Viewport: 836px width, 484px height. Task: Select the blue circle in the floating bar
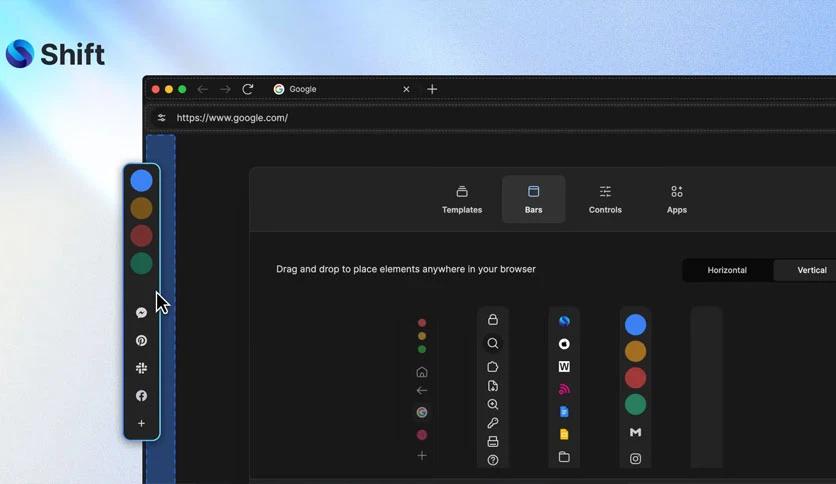[x=141, y=181]
